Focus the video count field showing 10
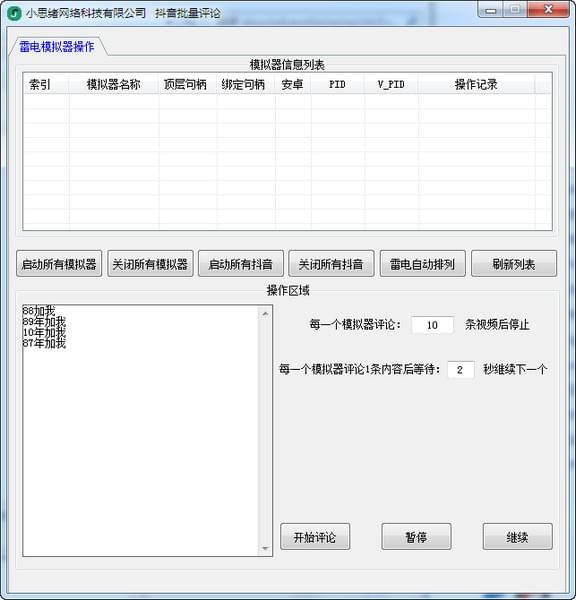 point(432,325)
